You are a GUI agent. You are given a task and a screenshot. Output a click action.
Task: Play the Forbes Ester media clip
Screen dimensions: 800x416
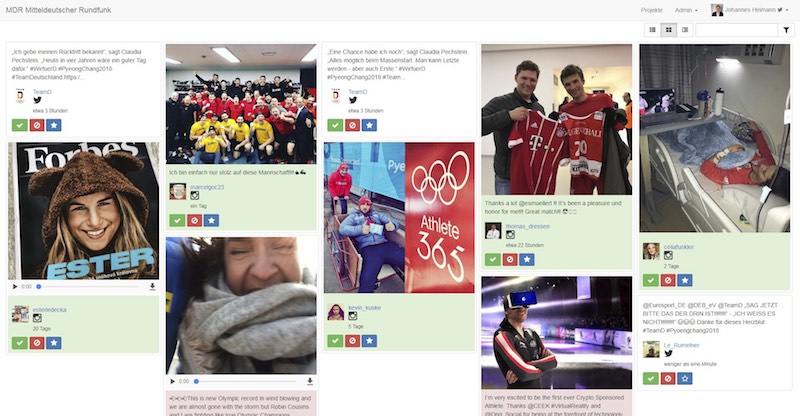(15, 287)
